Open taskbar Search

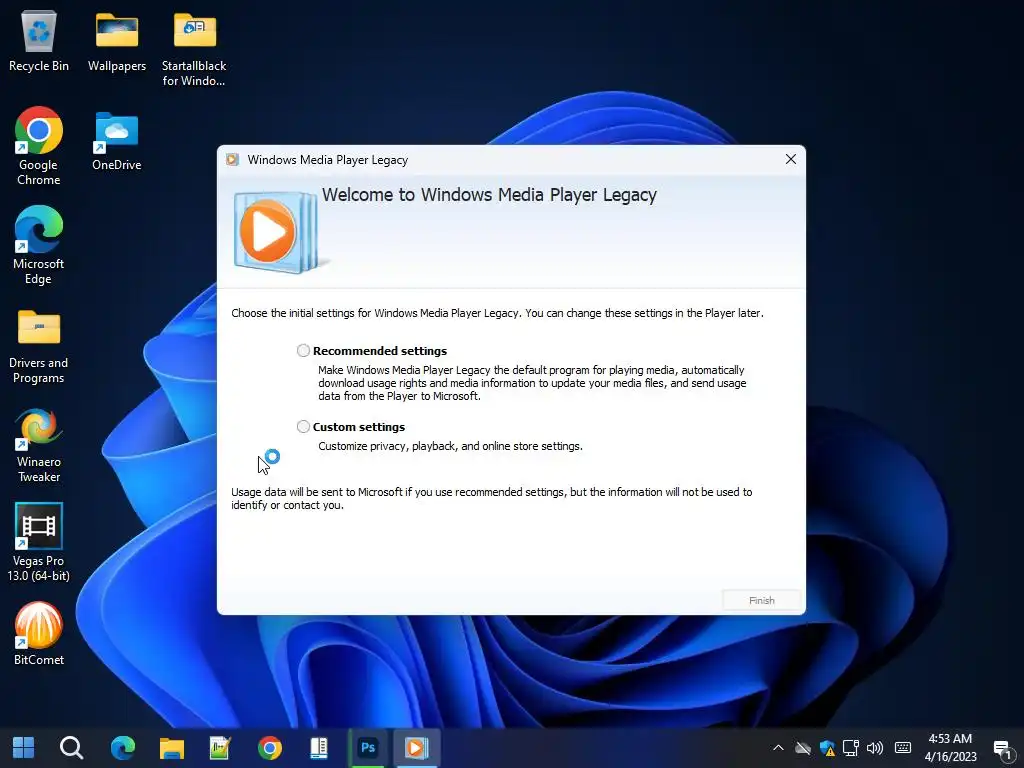pyautogui.click(x=71, y=748)
